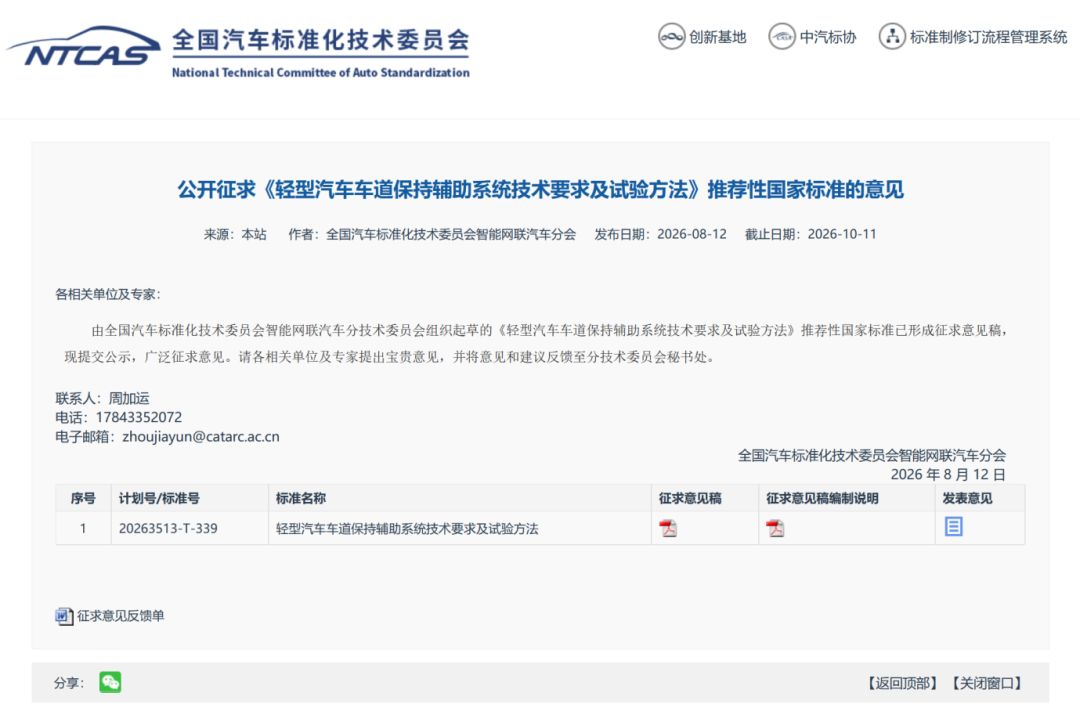Click National Technical Committee of Auto Standardization text

tap(321, 72)
